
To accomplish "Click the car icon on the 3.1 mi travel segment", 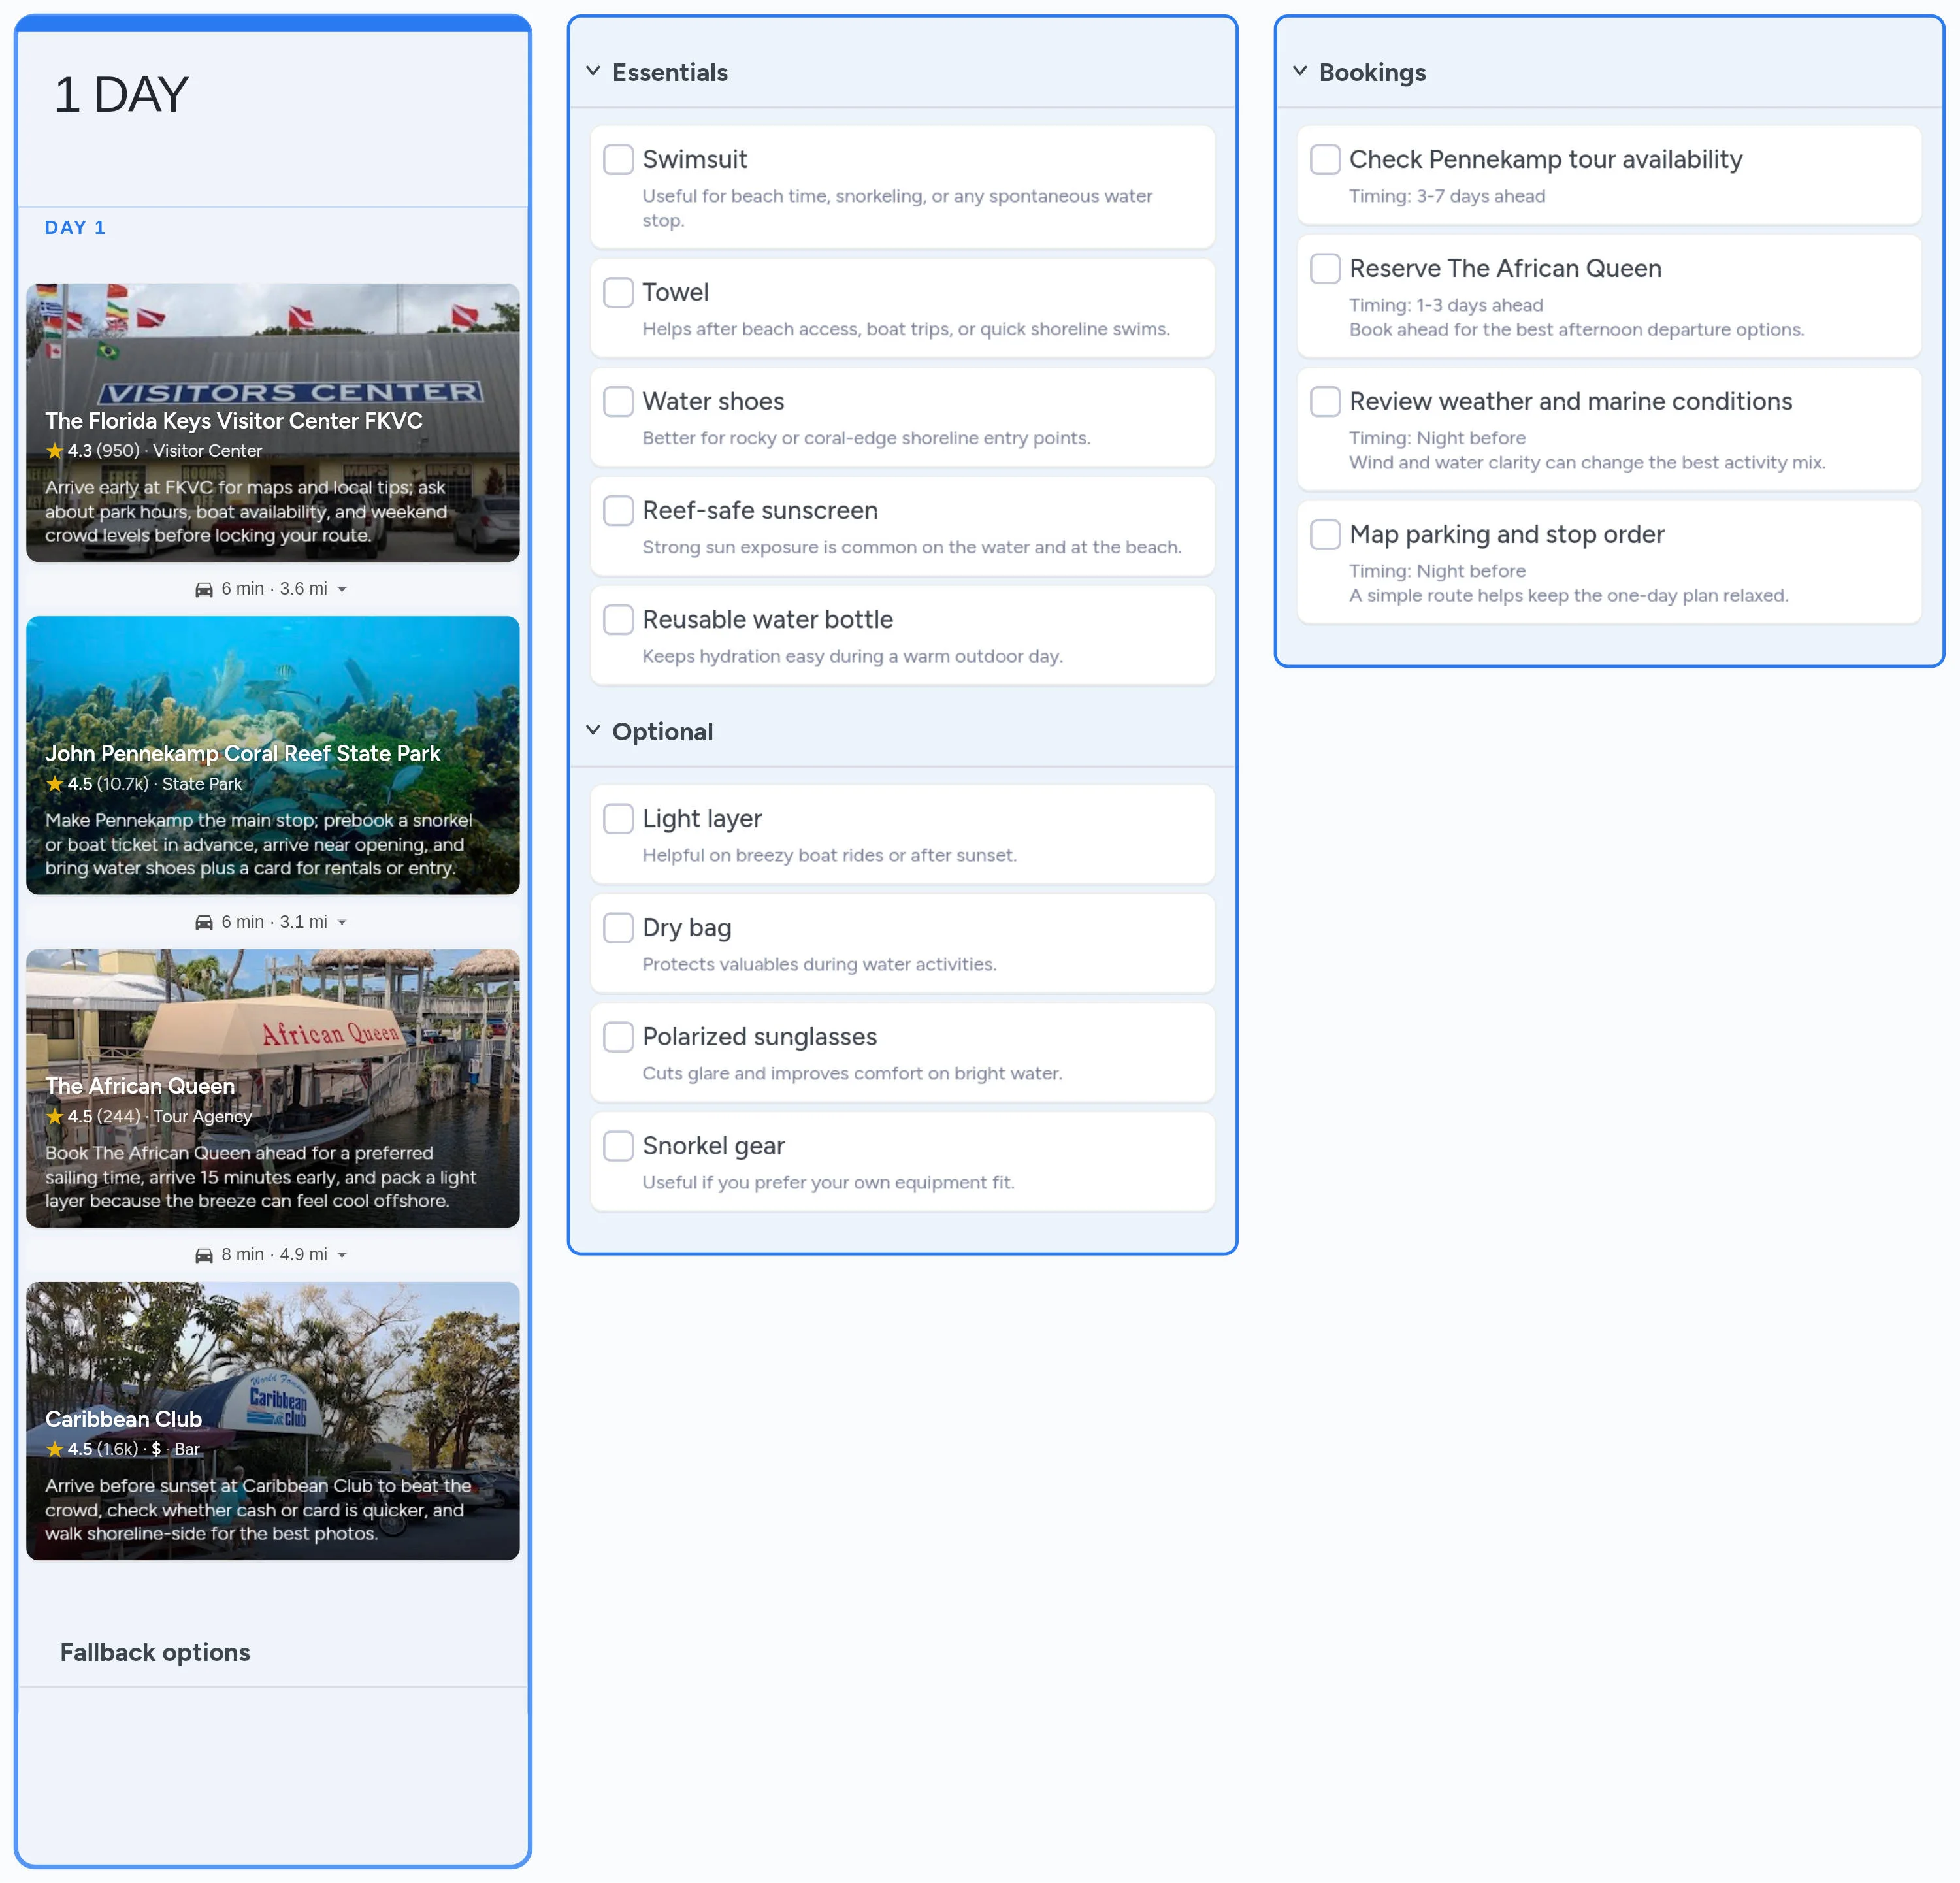I will 205,921.
